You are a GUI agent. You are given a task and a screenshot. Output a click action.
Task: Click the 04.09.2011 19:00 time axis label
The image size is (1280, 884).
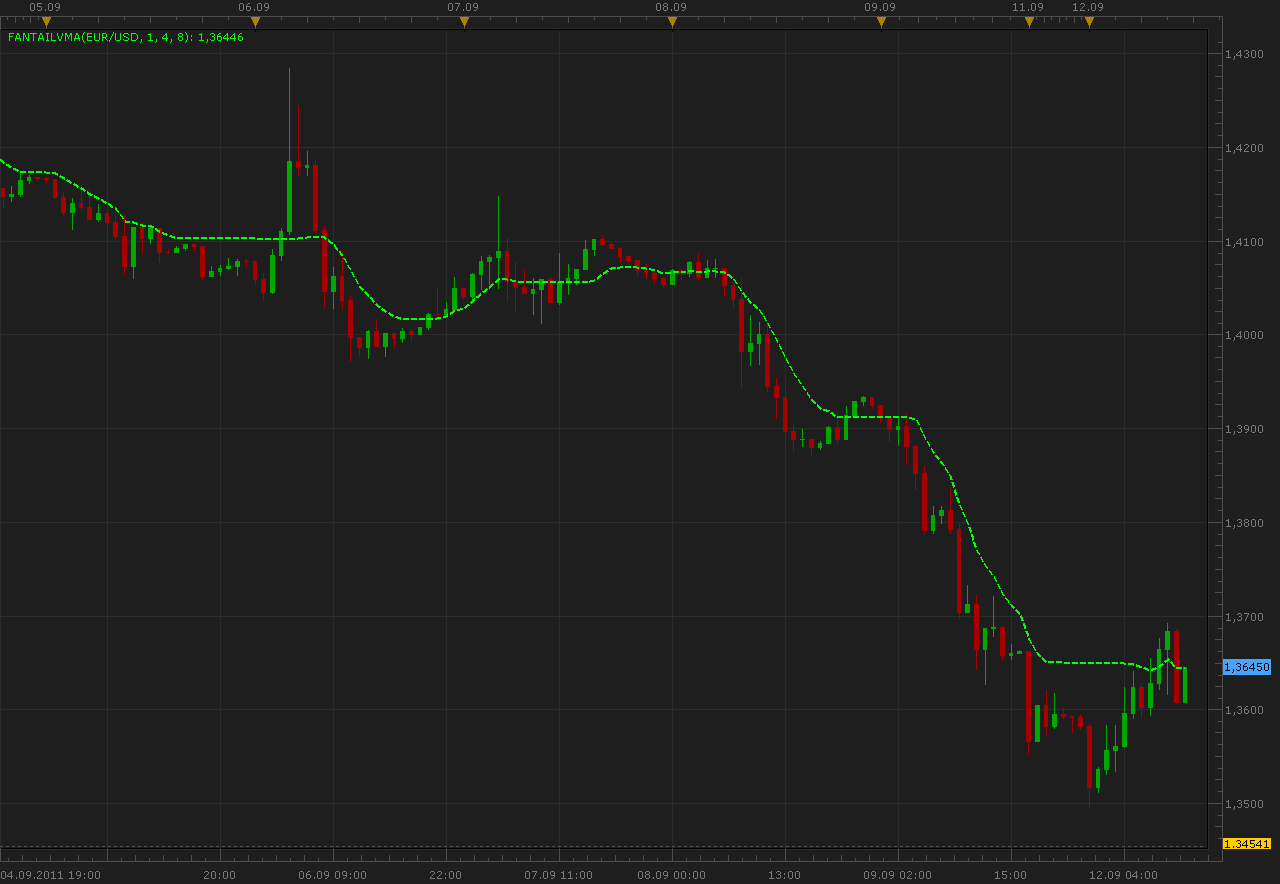click(51, 875)
